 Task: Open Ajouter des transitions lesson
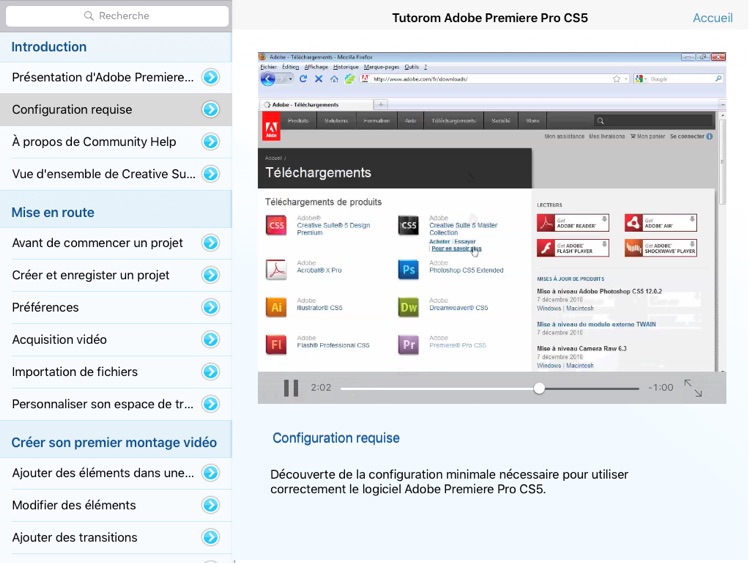tap(116, 537)
